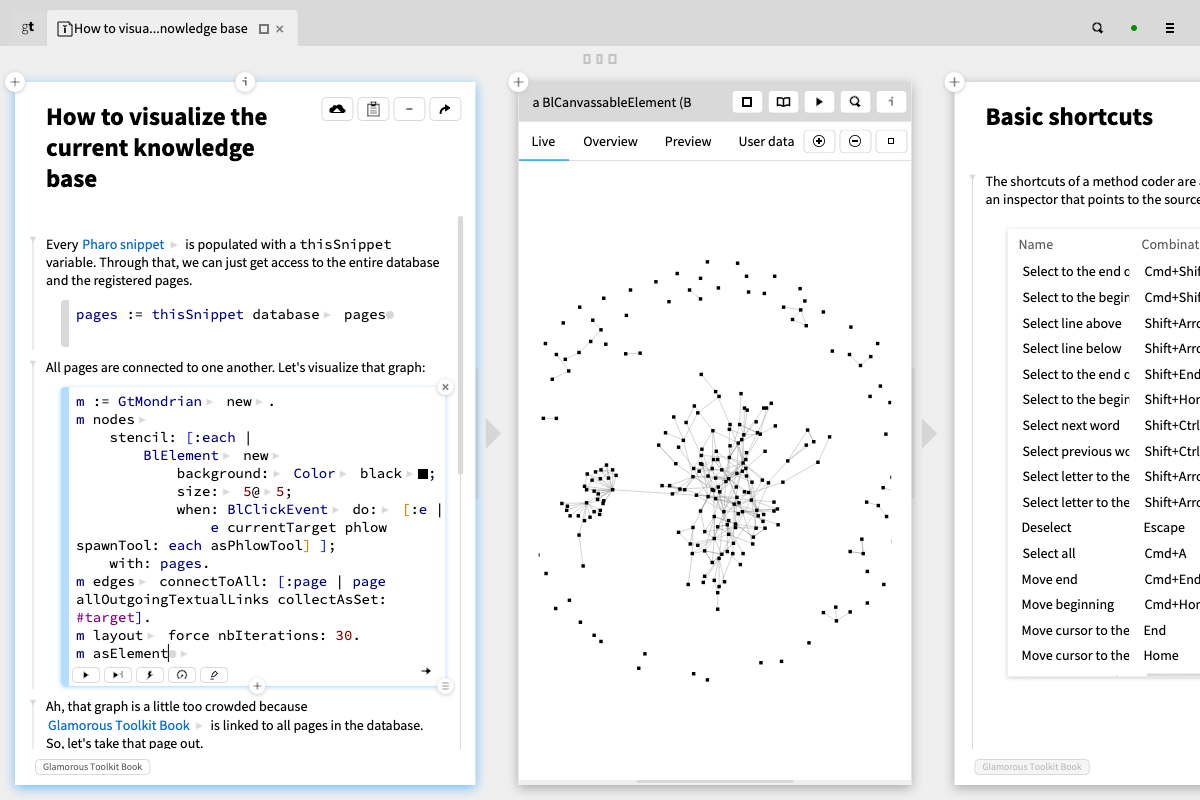Click the play-and-inspect snippet button
Image resolution: width=1200 pixels, height=800 pixels.
click(118, 675)
